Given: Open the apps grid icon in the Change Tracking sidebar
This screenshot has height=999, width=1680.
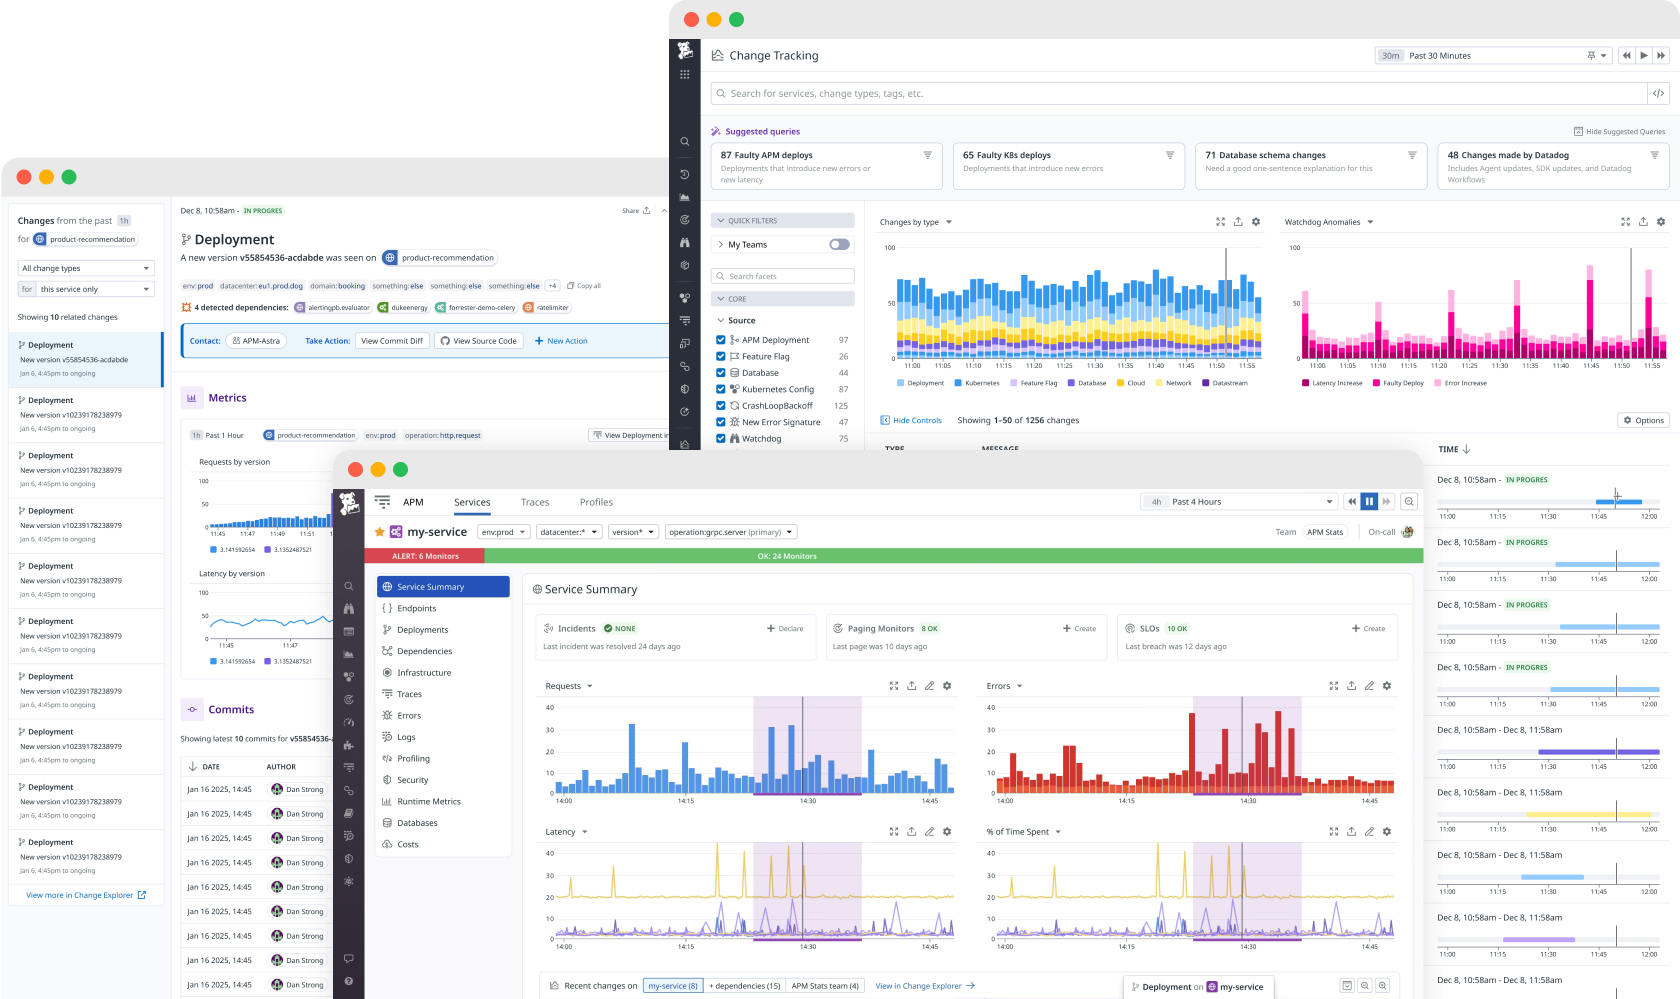Looking at the screenshot, I should 684,74.
